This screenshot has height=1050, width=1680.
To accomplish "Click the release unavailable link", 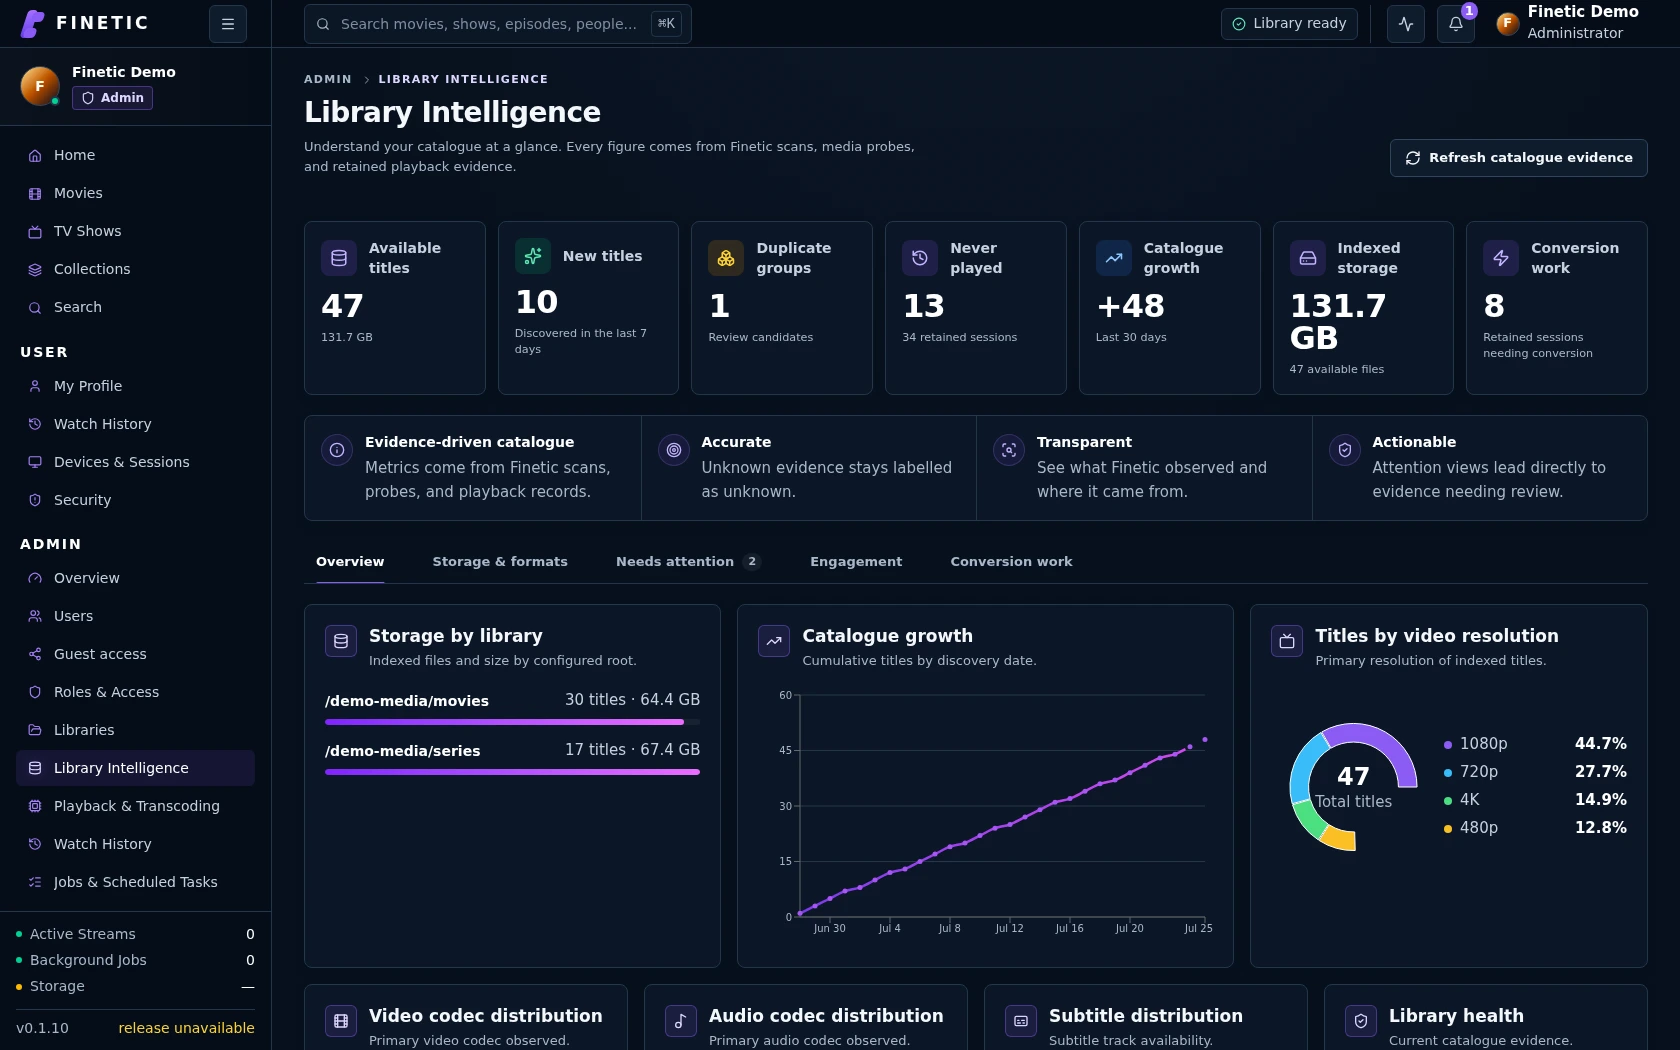I will coord(186,1028).
